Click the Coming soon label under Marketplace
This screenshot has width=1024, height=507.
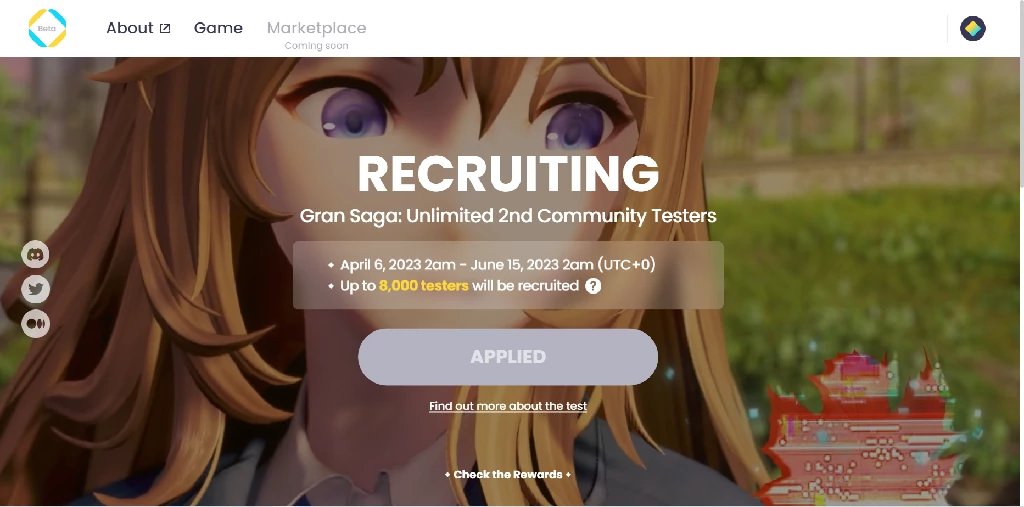click(317, 46)
